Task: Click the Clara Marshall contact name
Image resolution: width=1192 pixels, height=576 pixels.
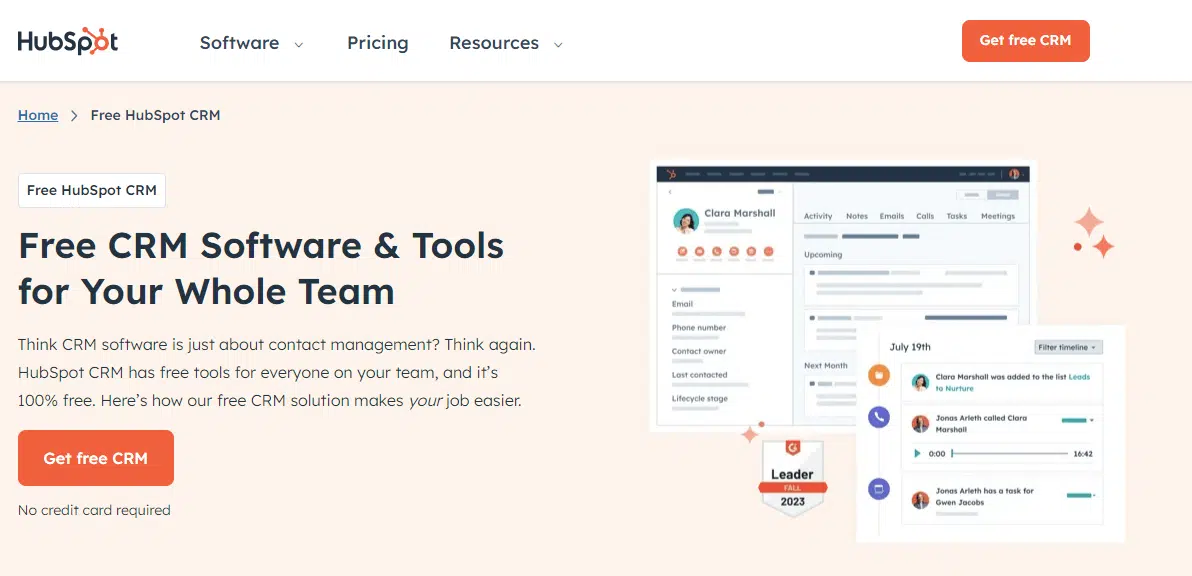Action: [x=740, y=213]
